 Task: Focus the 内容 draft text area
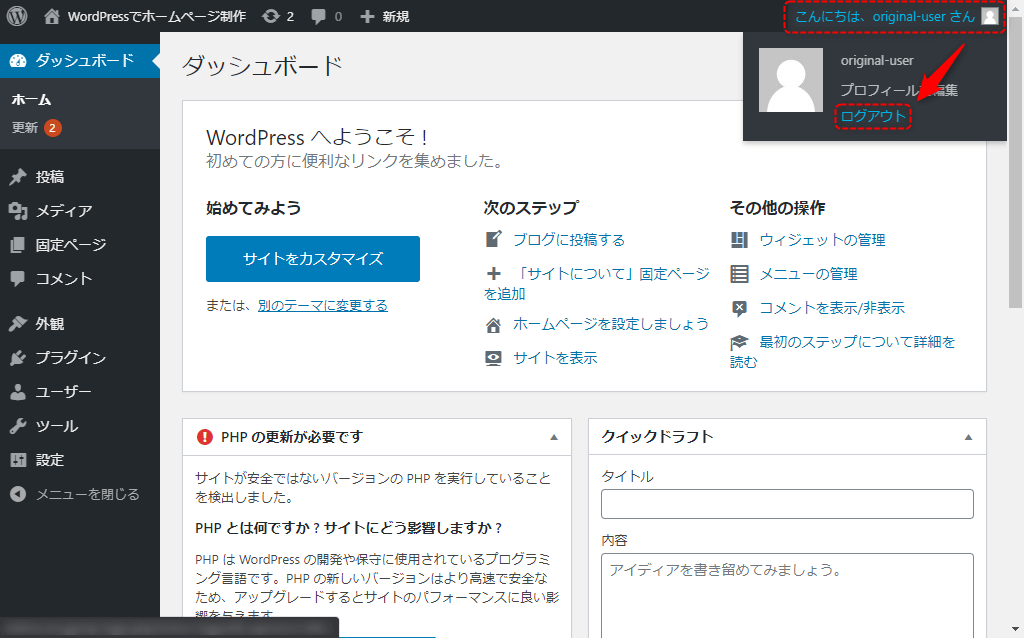tap(787, 596)
